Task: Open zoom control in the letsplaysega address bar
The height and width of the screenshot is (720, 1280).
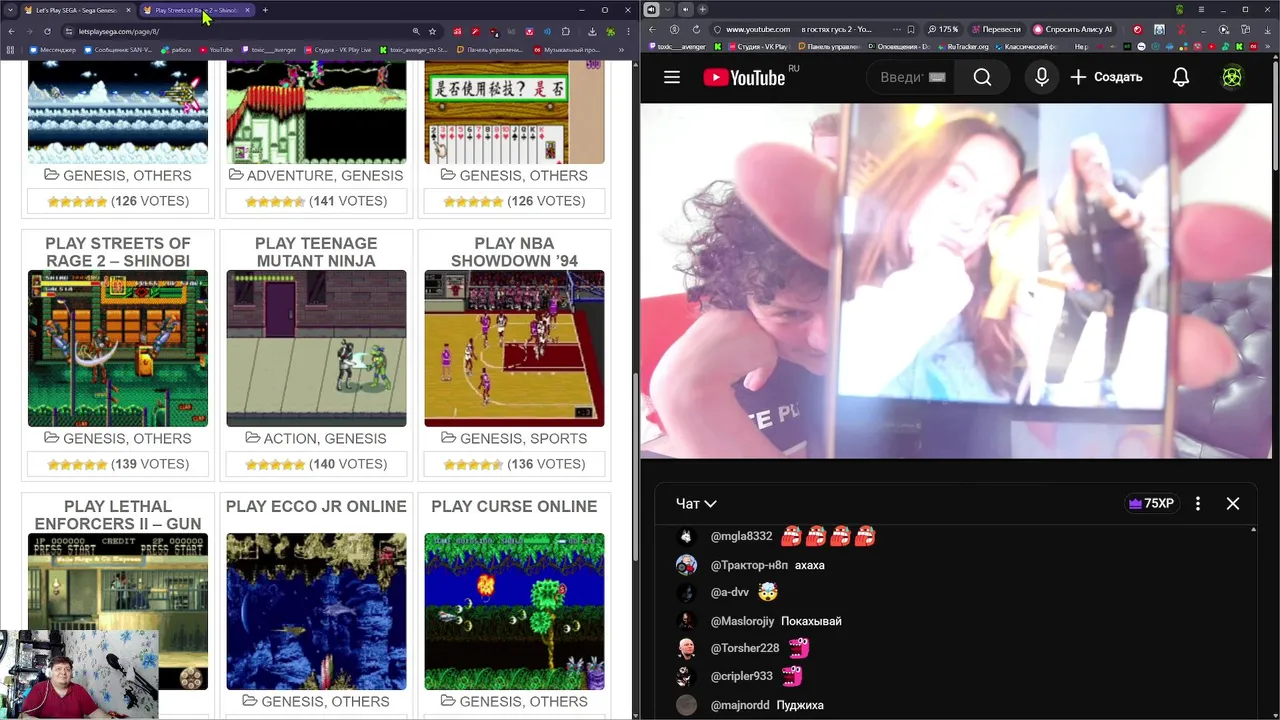Action: point(416,31)
